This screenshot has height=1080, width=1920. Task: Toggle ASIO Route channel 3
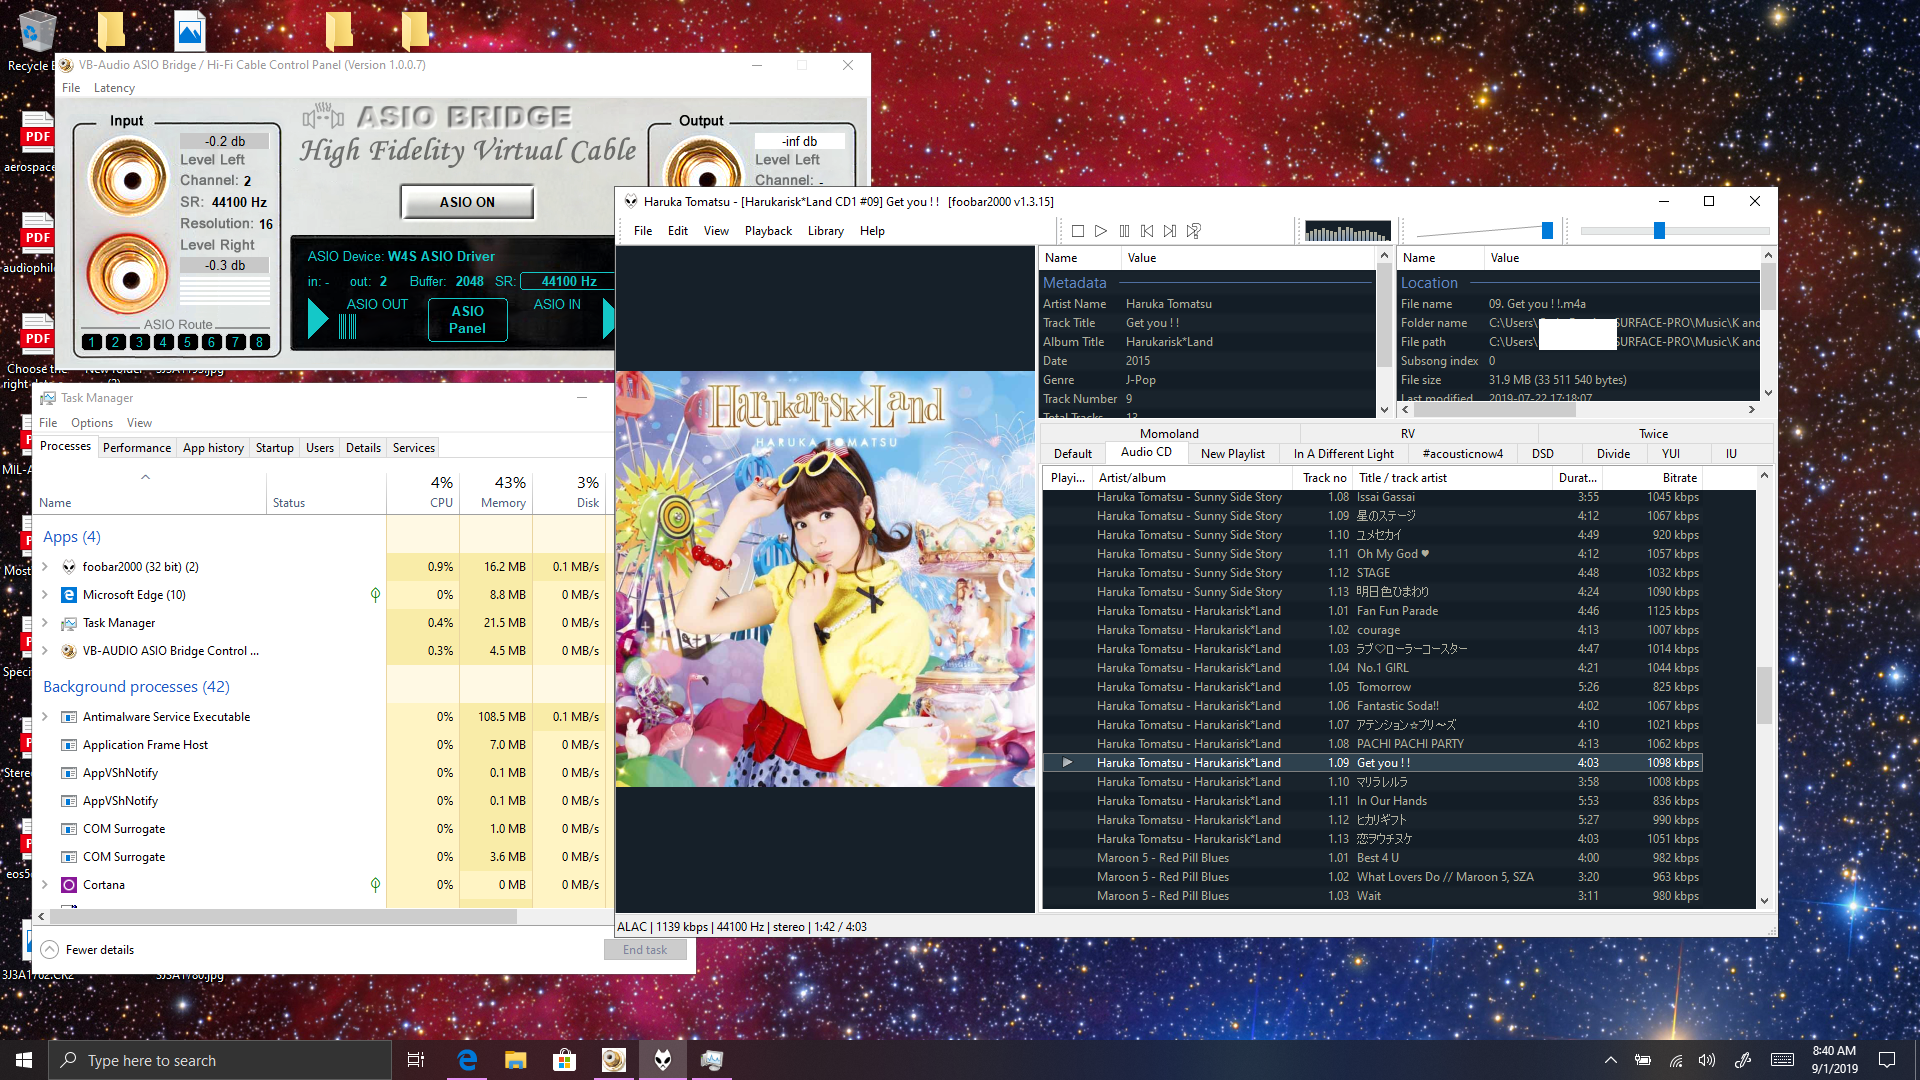(x=140, y=342)
